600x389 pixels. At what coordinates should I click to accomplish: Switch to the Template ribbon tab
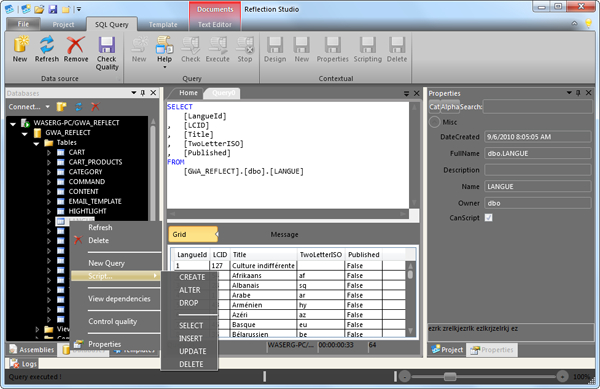163,24
